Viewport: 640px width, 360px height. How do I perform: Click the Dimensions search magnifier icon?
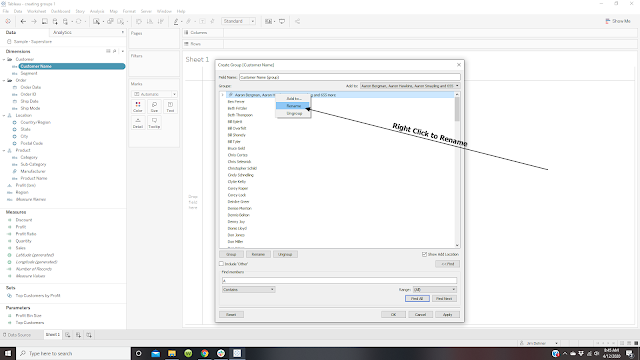pos(115,51)
